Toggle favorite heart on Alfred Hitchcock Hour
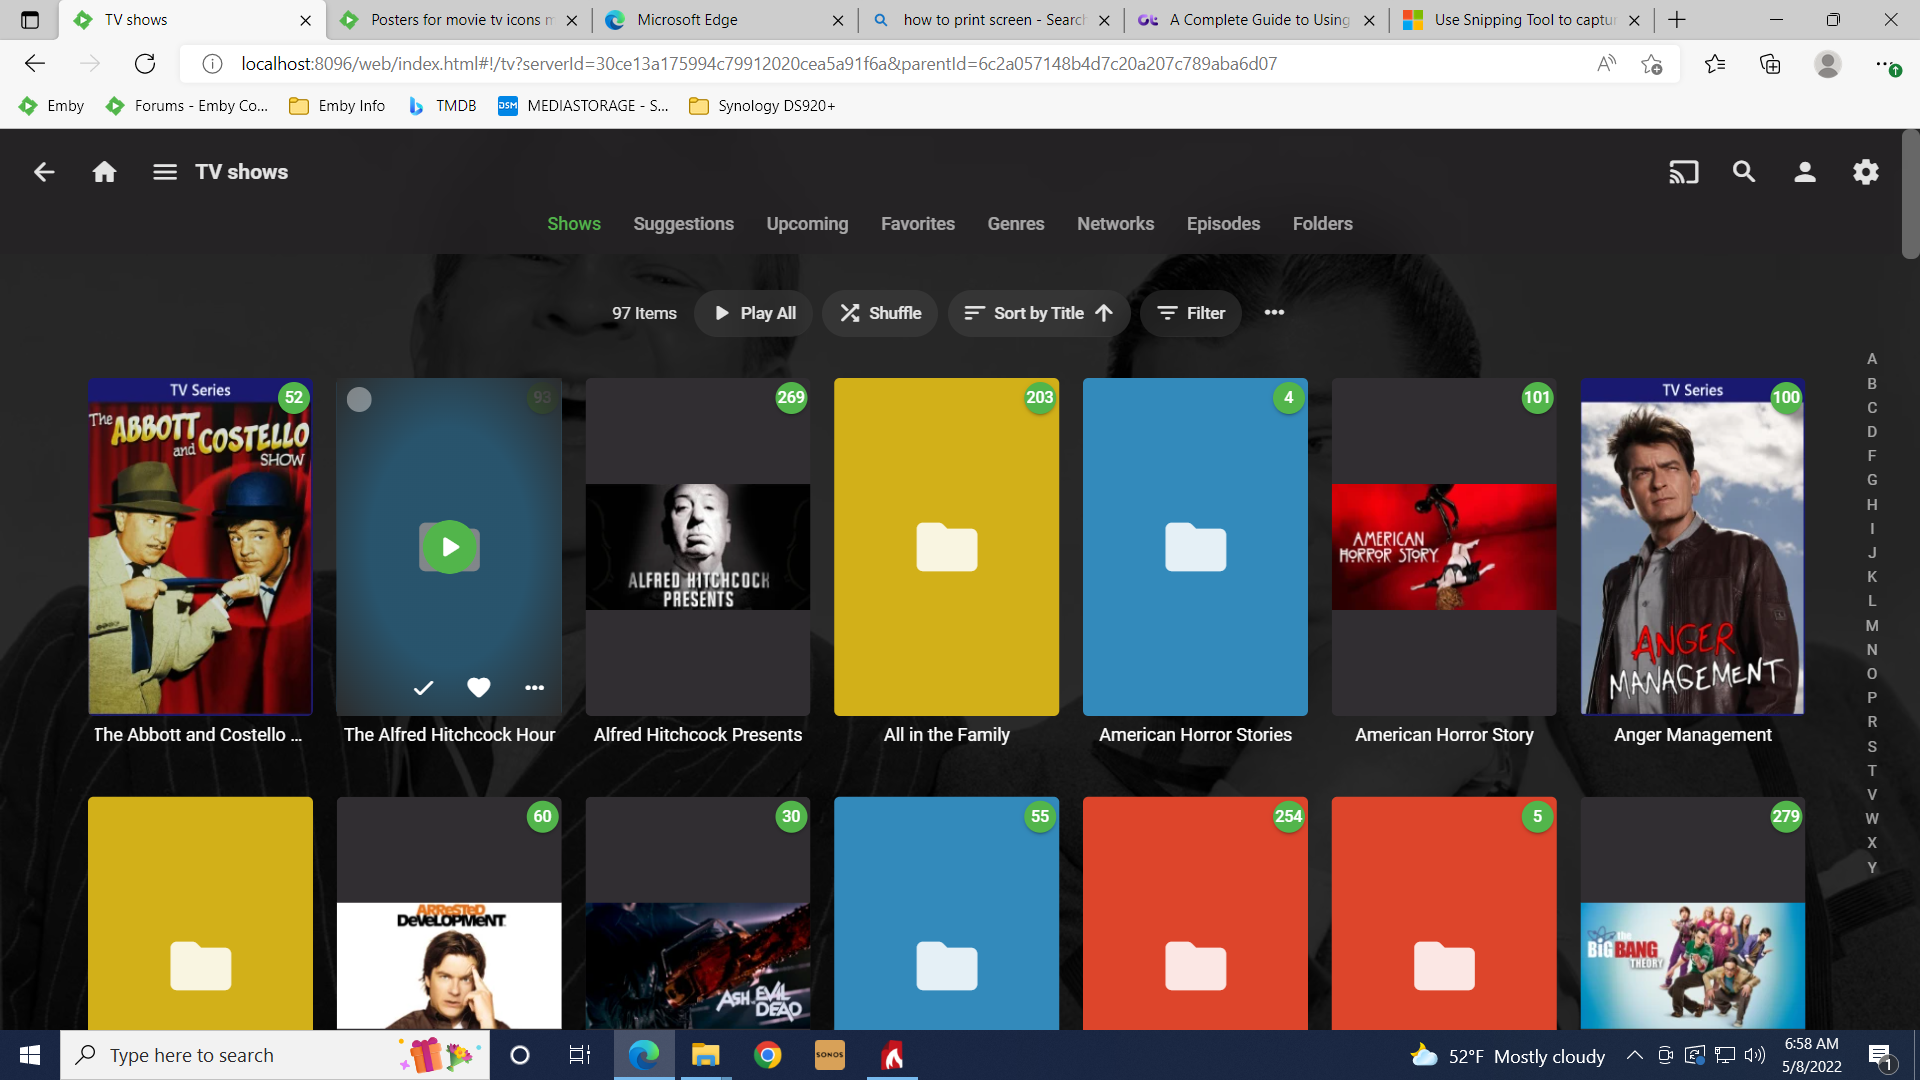This screenshot has height=1080, width=1920. click(479, 688)
